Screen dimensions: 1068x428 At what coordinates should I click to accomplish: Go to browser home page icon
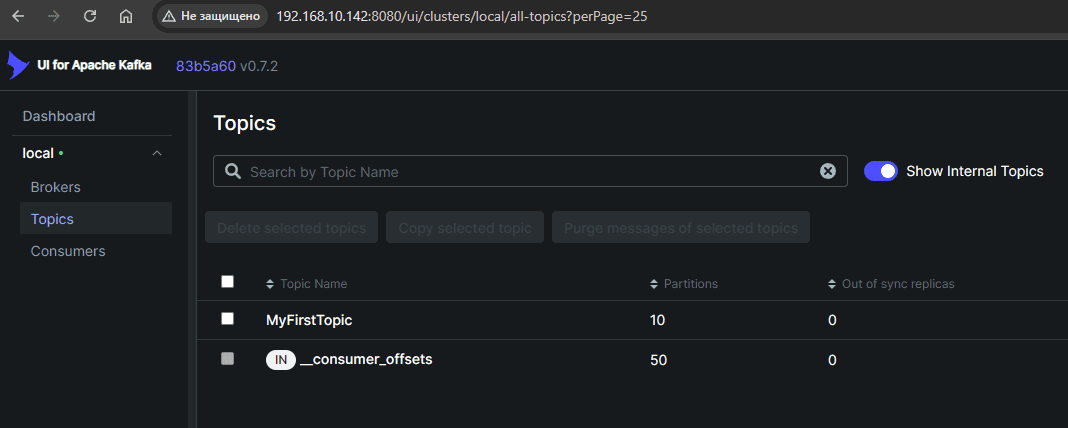pos(125,17)
